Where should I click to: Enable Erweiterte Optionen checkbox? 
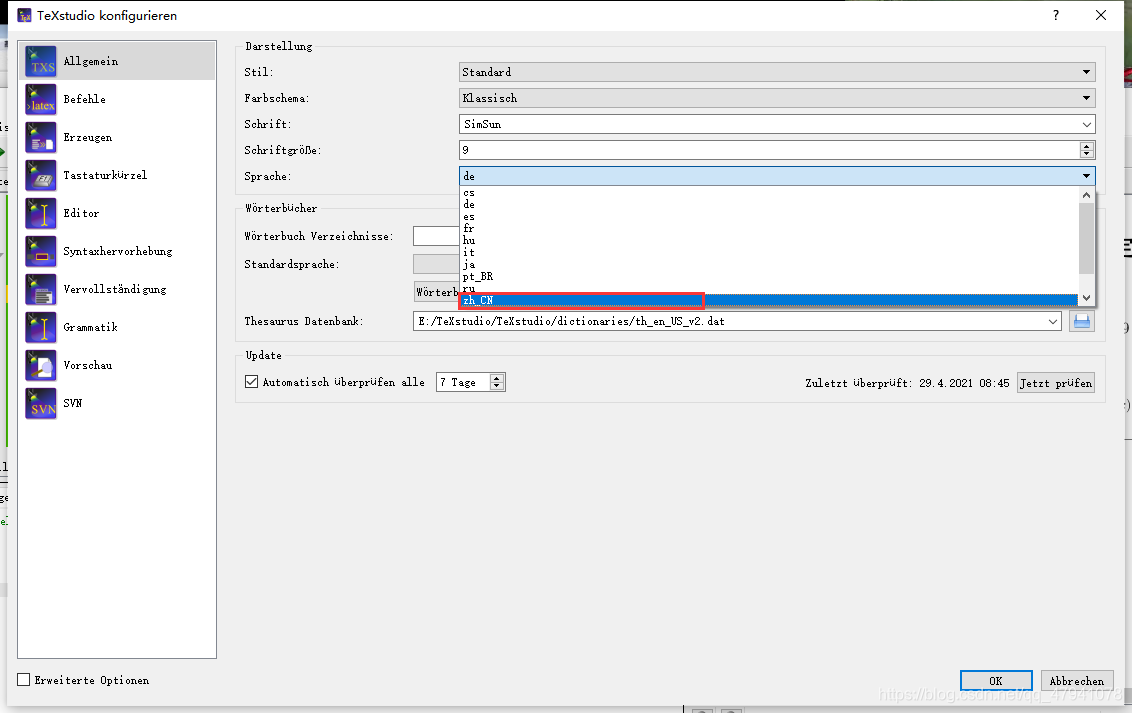click(24, 680)
